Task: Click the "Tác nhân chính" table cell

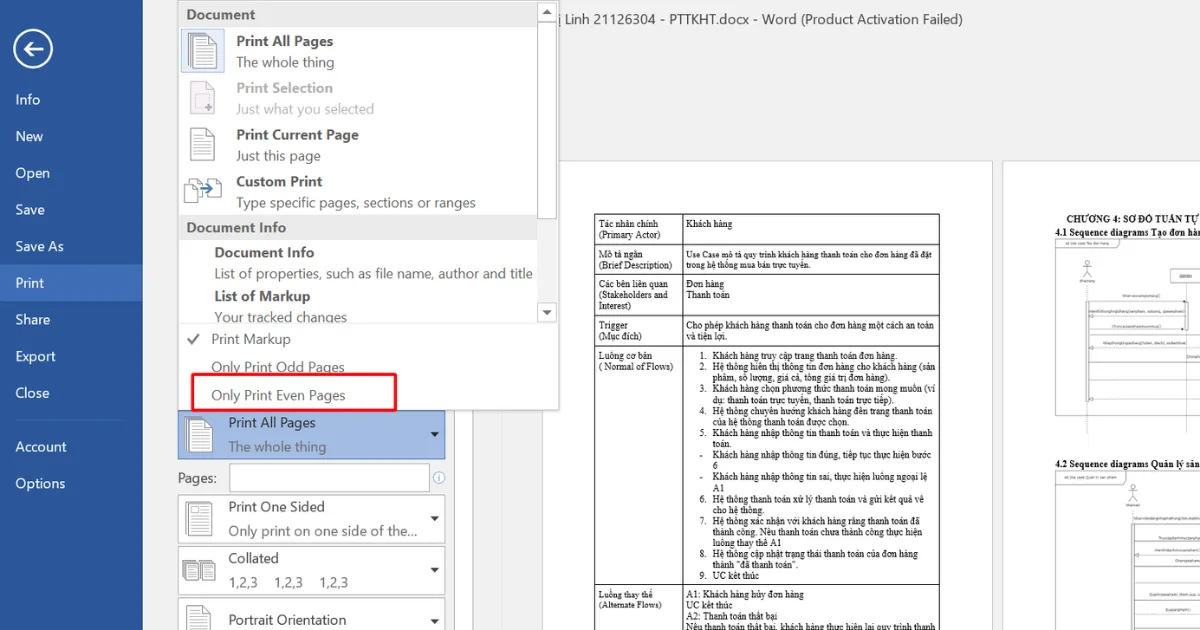Action: point(638,229)
